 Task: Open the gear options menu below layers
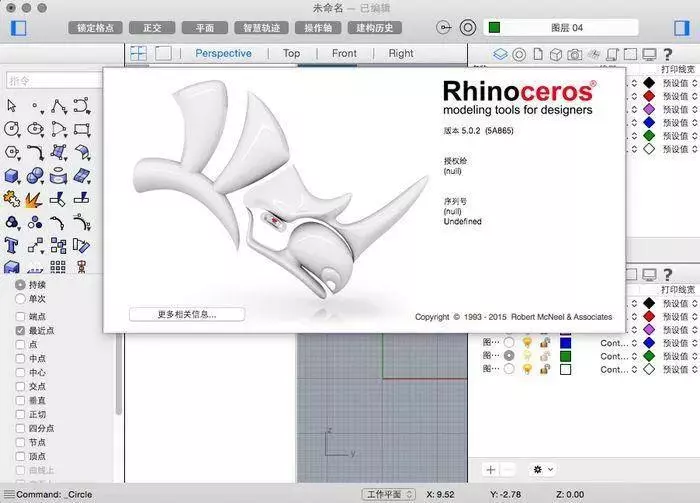(540, 469)
